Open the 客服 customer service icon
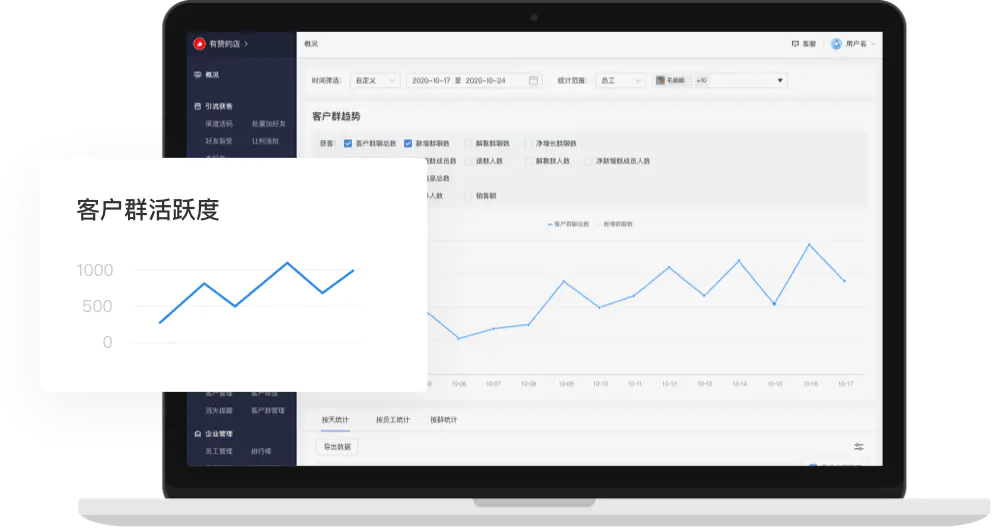The width and height of the screenshot is (992, 528). click(795, 44)
